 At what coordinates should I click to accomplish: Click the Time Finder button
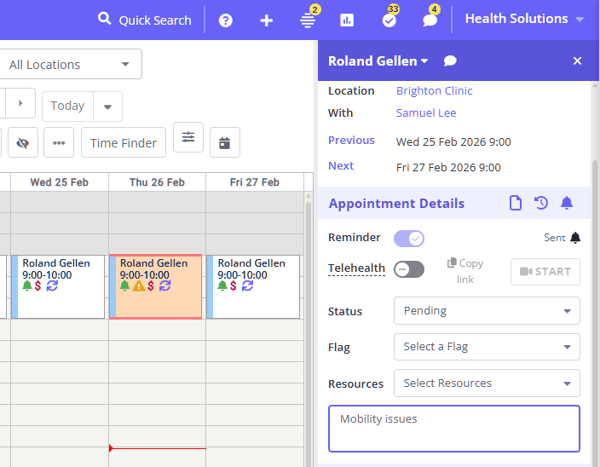(x=123, y=143)
